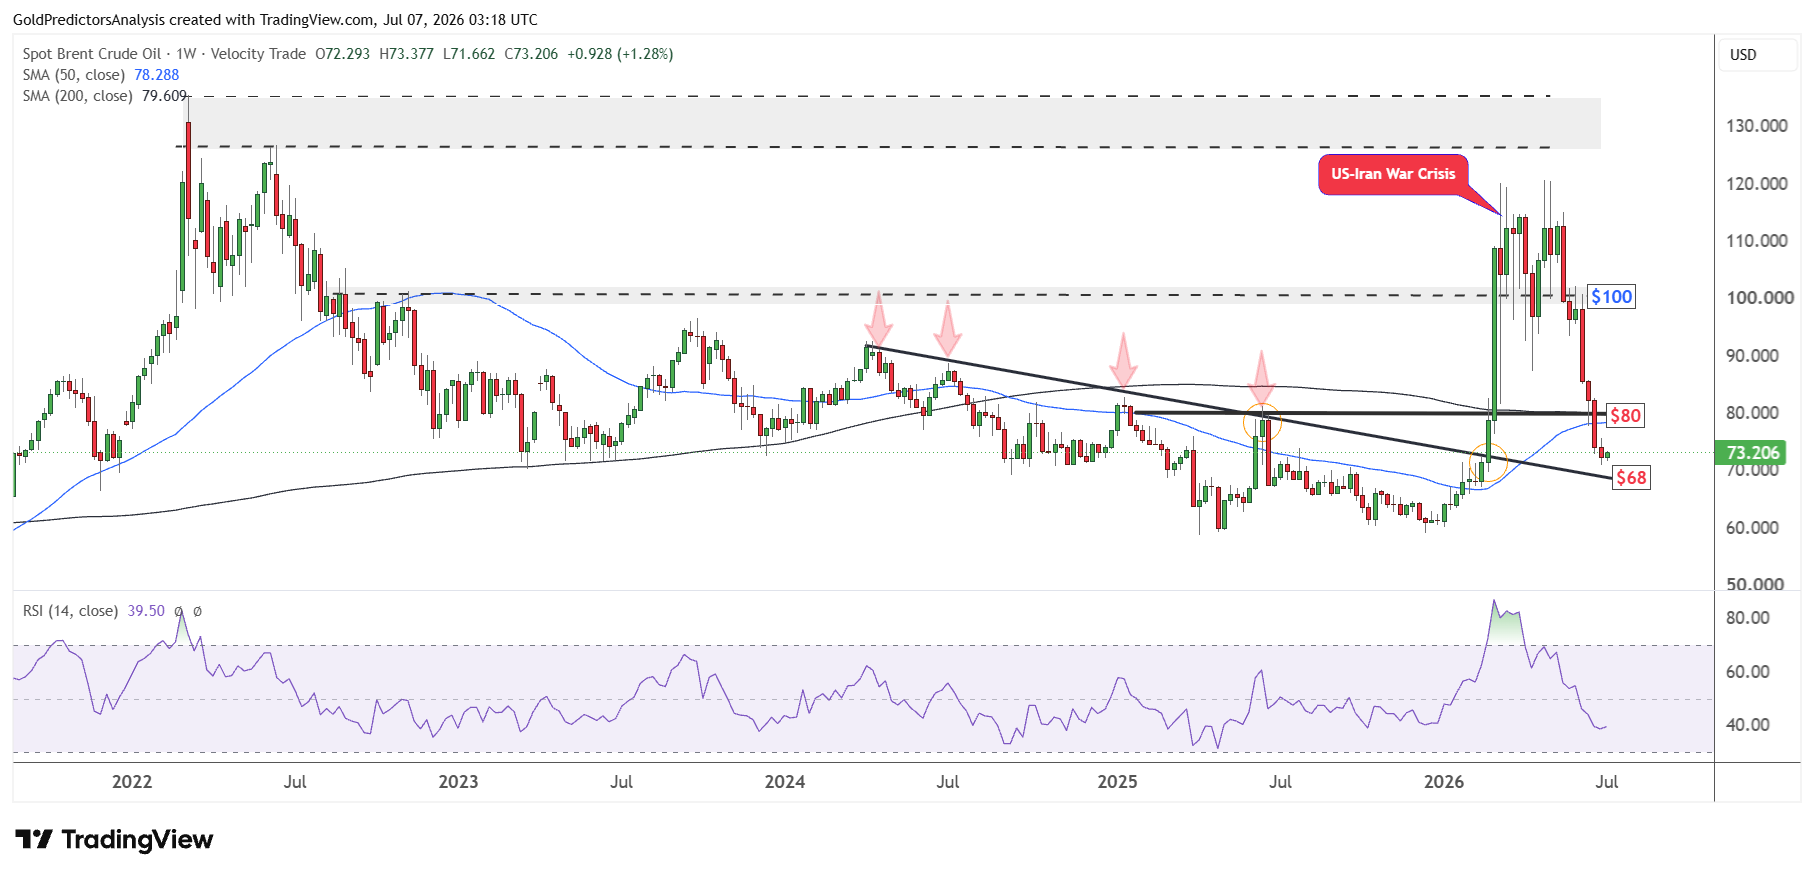1814x877 pixels.
Task: Select the open price O72.293
Action: 343,54
